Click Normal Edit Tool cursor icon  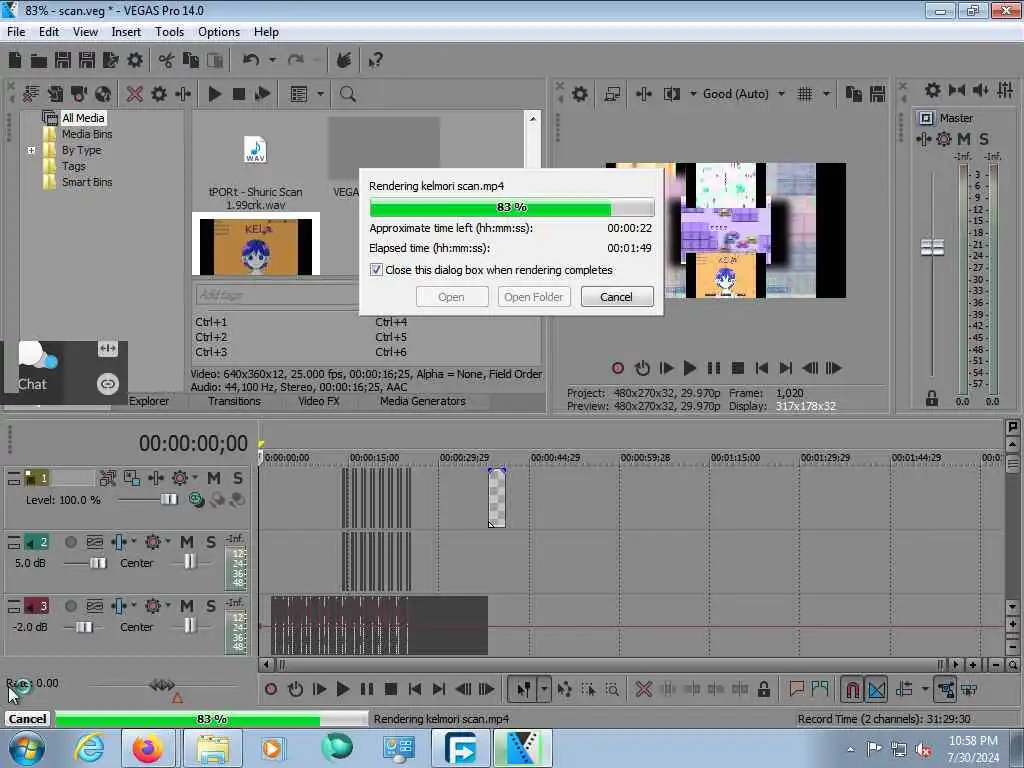tap(523, 689)
